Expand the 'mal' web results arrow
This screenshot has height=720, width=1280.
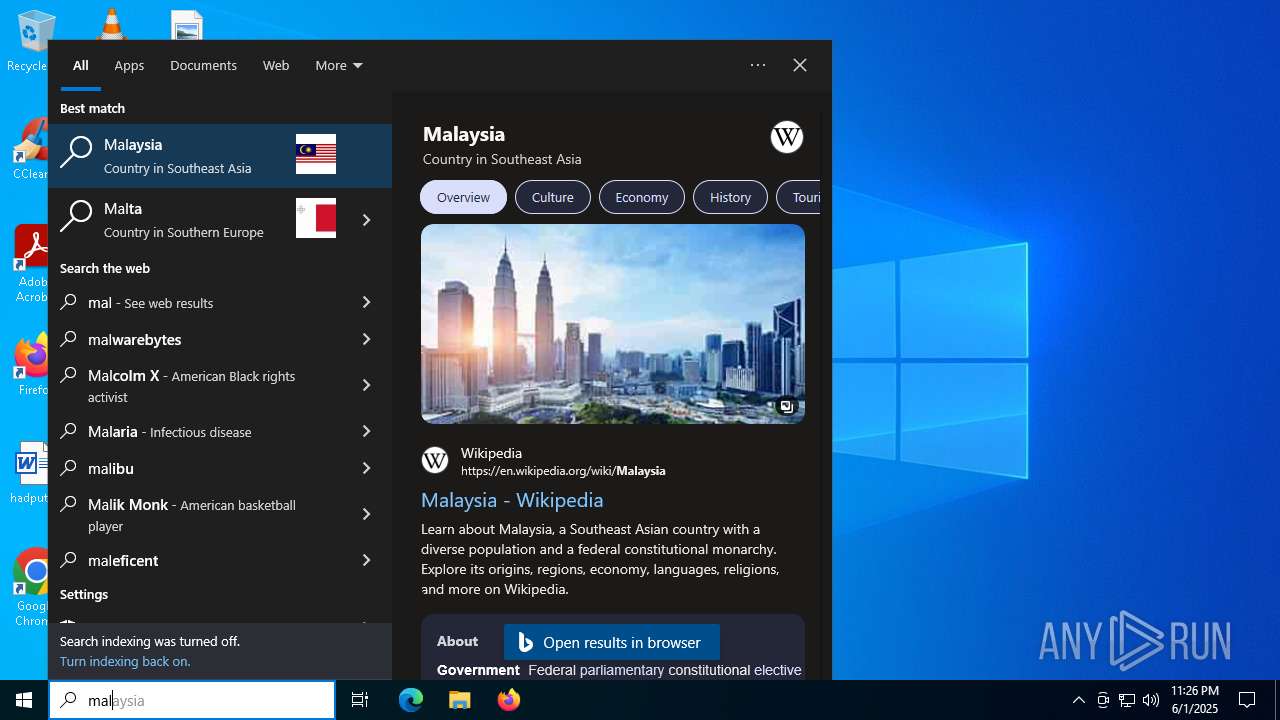366,302
